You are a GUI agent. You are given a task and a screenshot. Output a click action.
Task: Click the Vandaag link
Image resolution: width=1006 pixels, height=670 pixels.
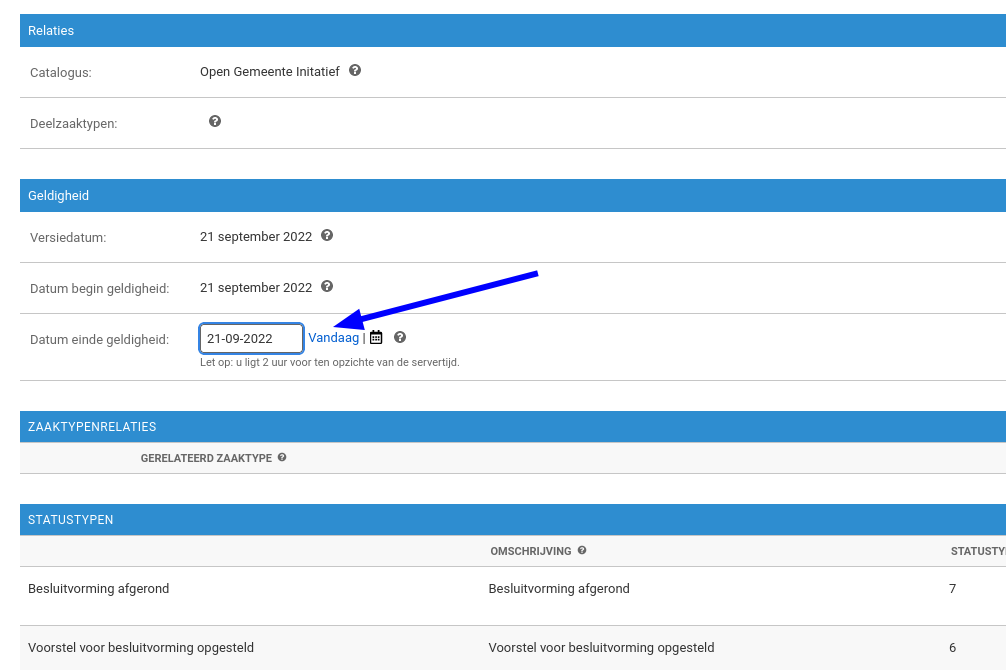pos(333,337)
